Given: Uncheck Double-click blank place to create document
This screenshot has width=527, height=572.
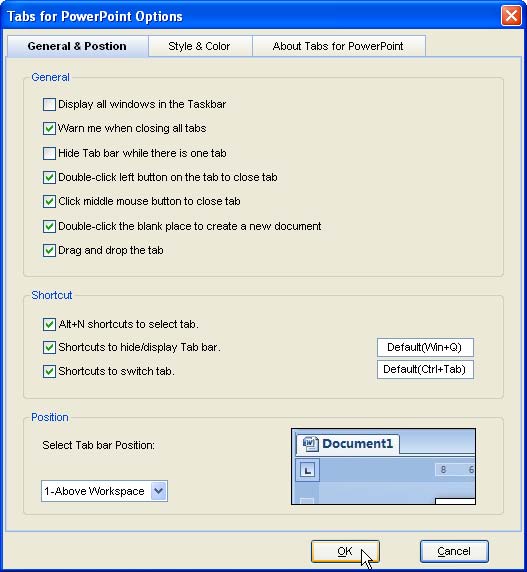Looking at the screenshot, I should [x=49, y=226].
